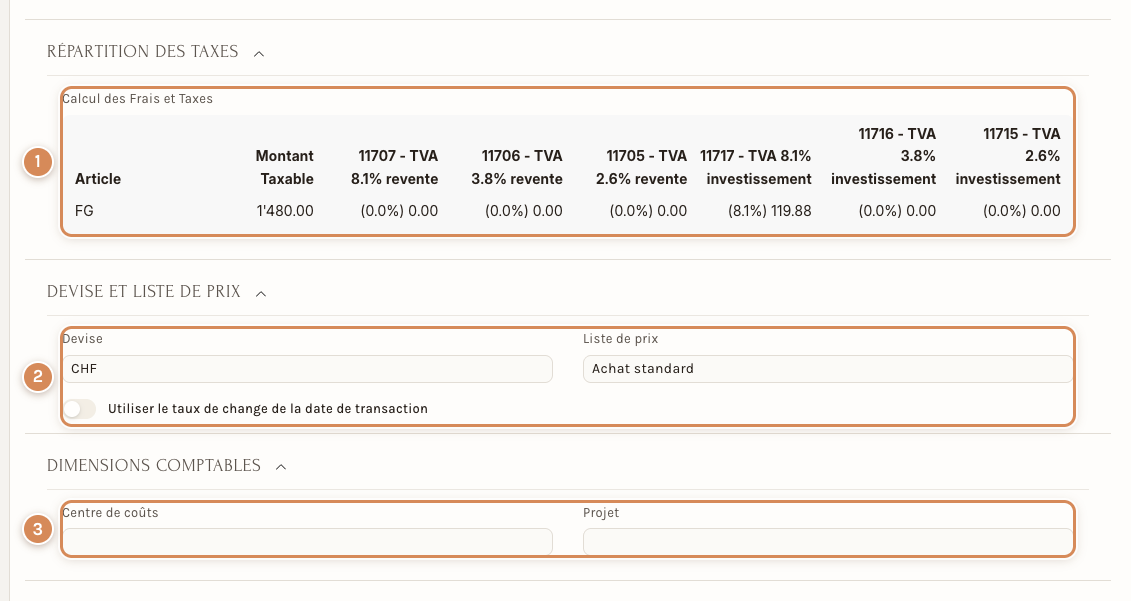This screenshot has width=1131, height=601.
Task: Click the exchange rate toggle label text
Action: pyautogui.click(x=268, y=409)
